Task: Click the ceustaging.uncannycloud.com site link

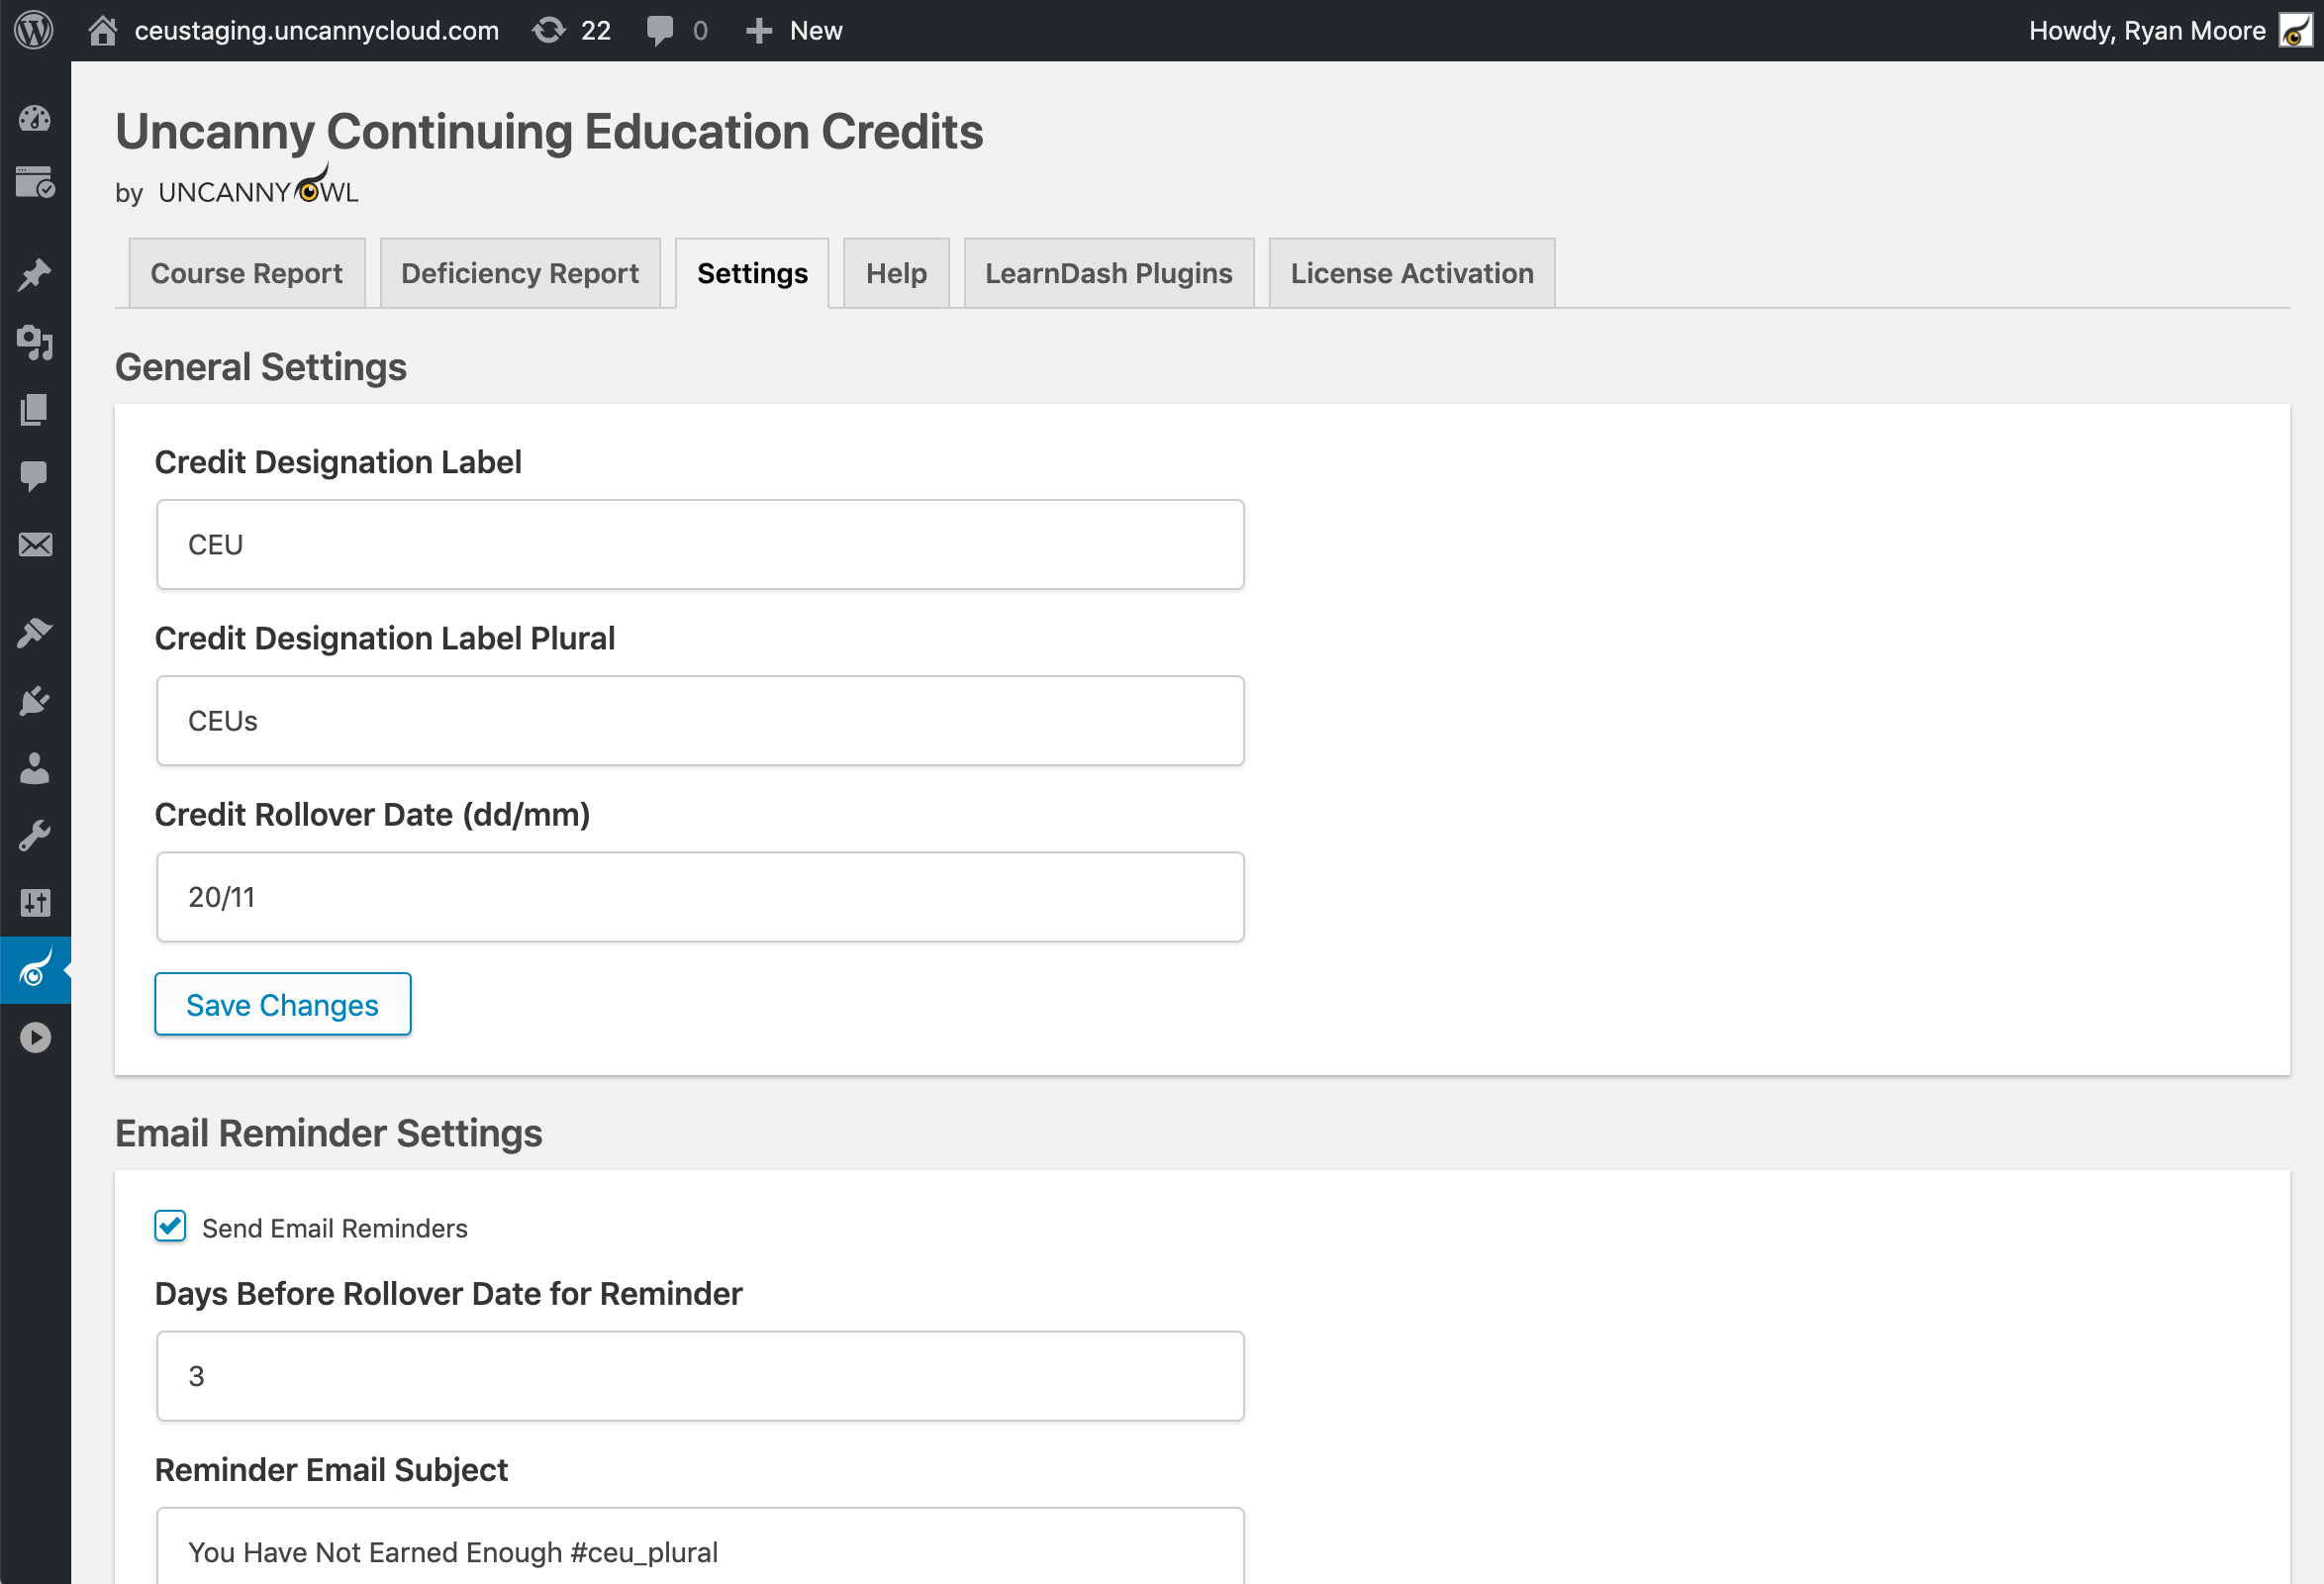Action: click(x=316, y=30)
